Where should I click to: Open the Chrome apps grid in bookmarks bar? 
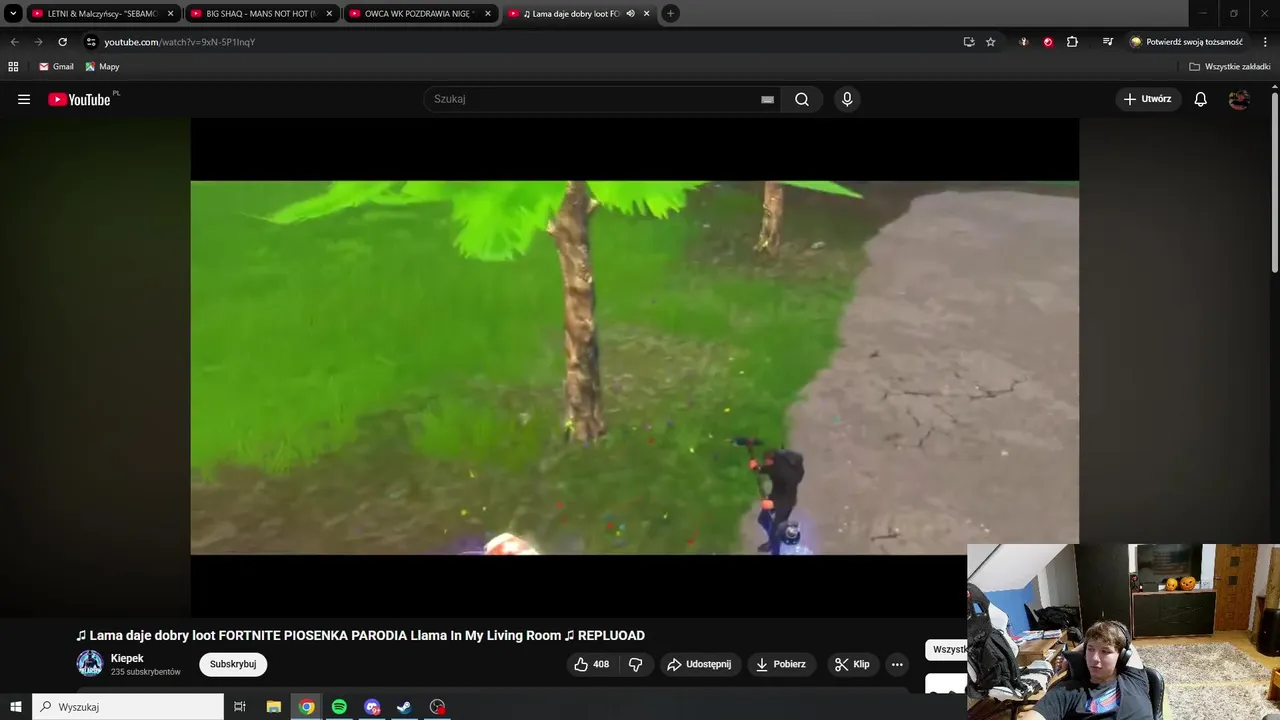pyautogui.click(x=13, y=66)
